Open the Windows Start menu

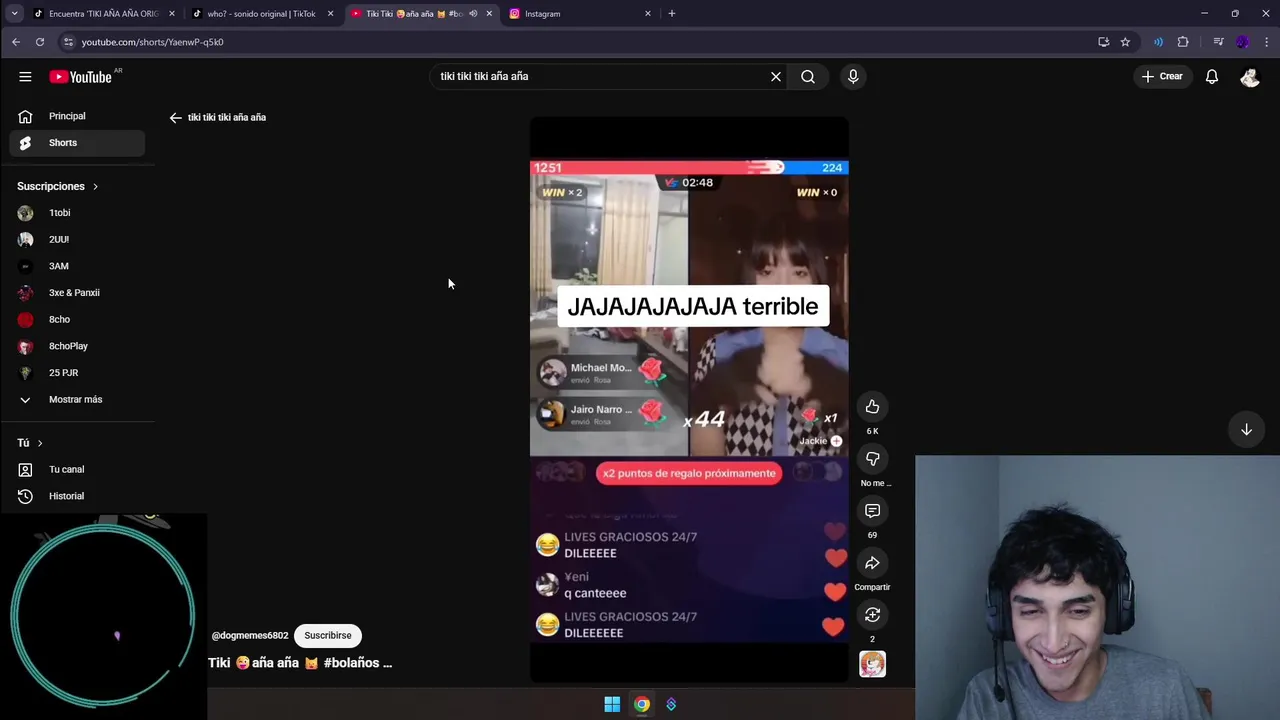coord(612,704)
